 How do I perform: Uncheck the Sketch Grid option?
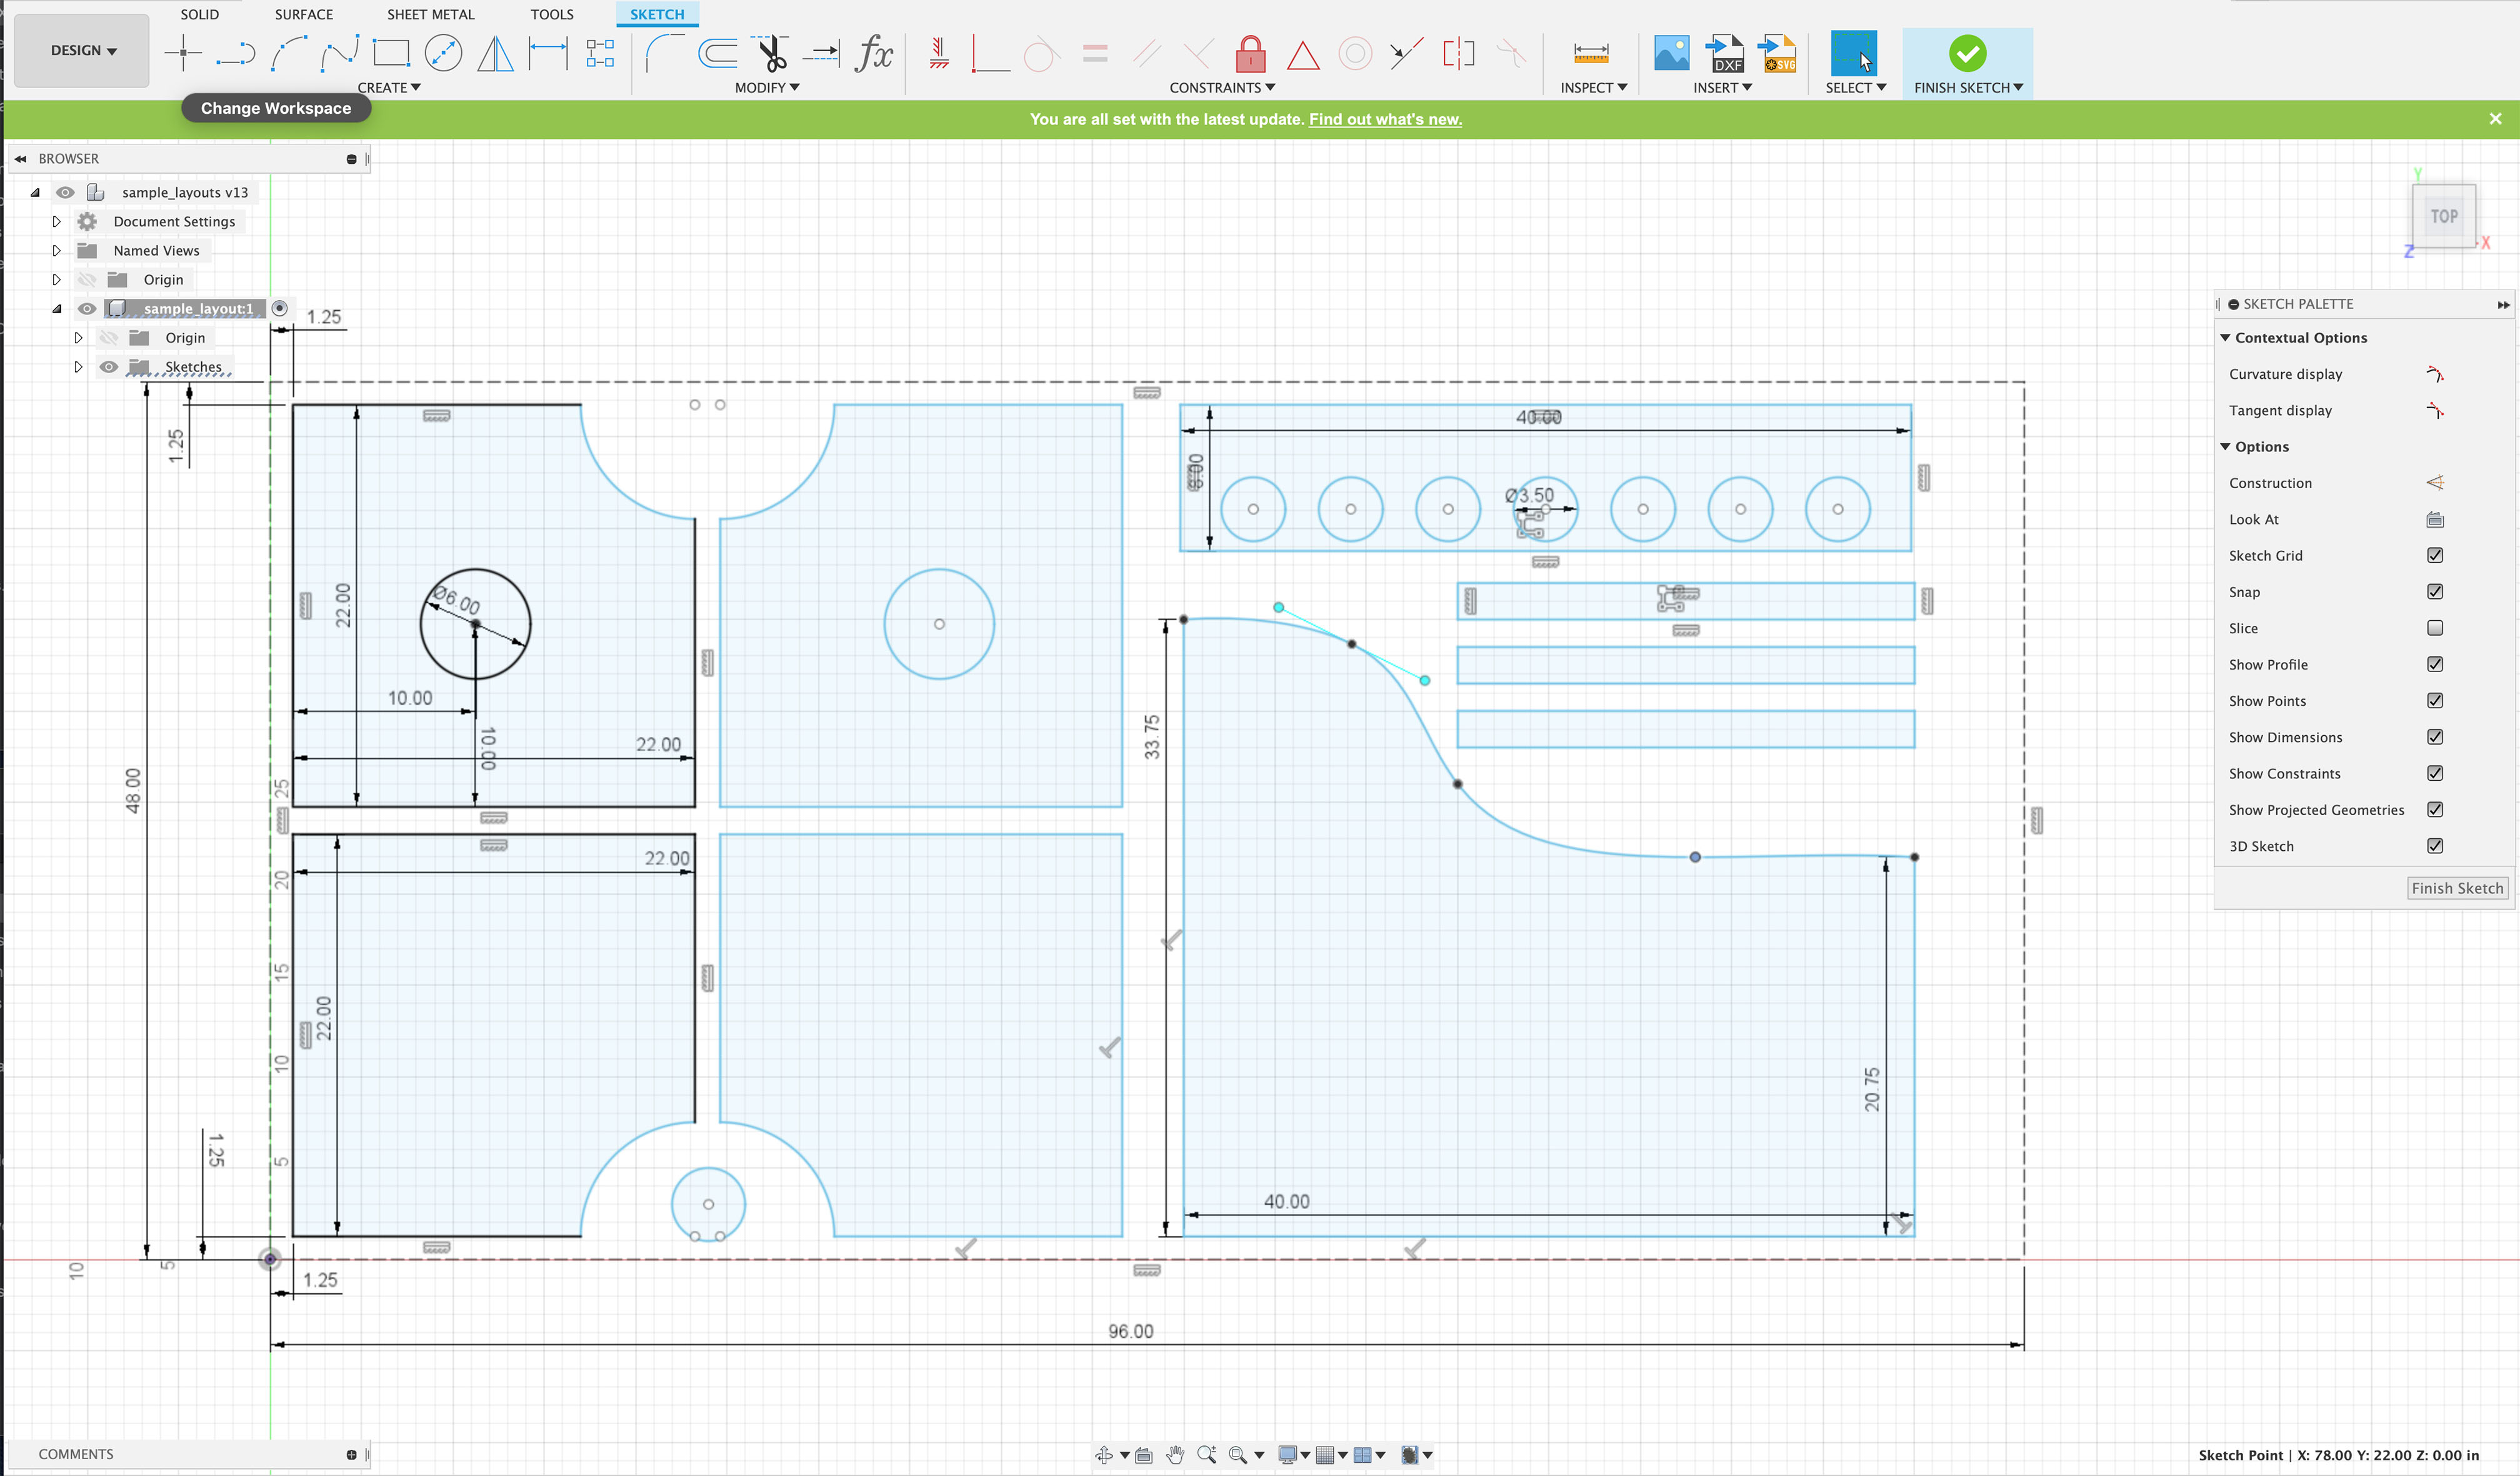(2435, 555)
